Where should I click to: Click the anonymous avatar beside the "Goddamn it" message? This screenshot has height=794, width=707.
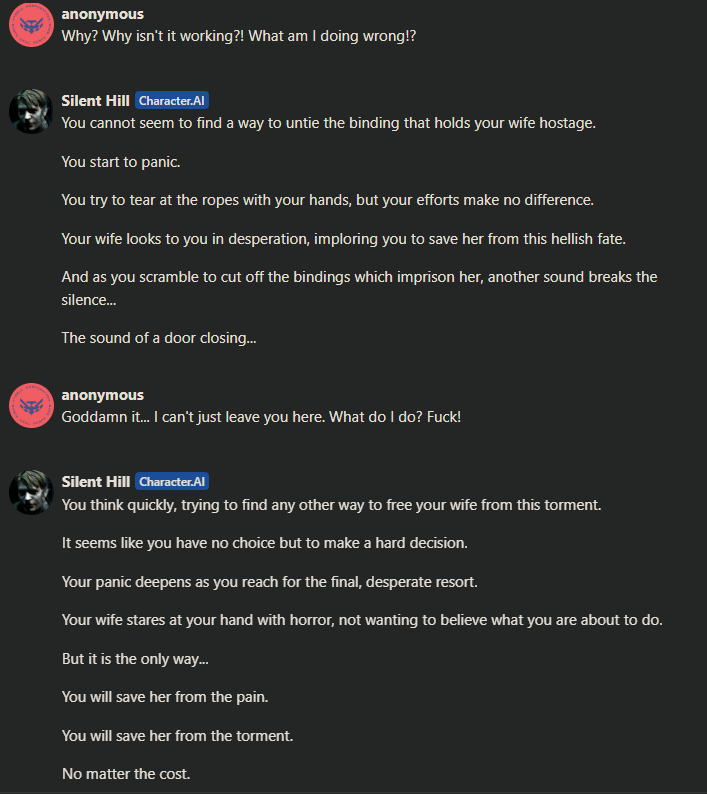pyautogui.click(x=31, y=406)
